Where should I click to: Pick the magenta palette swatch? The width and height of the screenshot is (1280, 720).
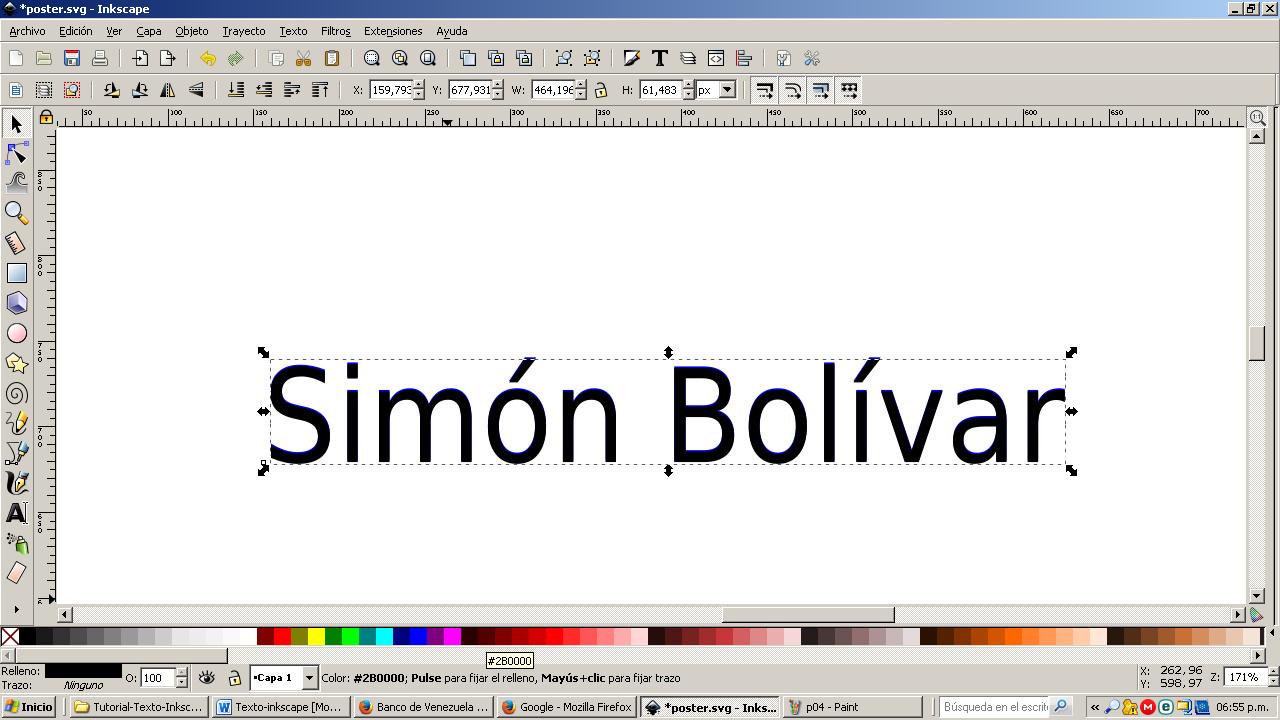click(452, 636)
